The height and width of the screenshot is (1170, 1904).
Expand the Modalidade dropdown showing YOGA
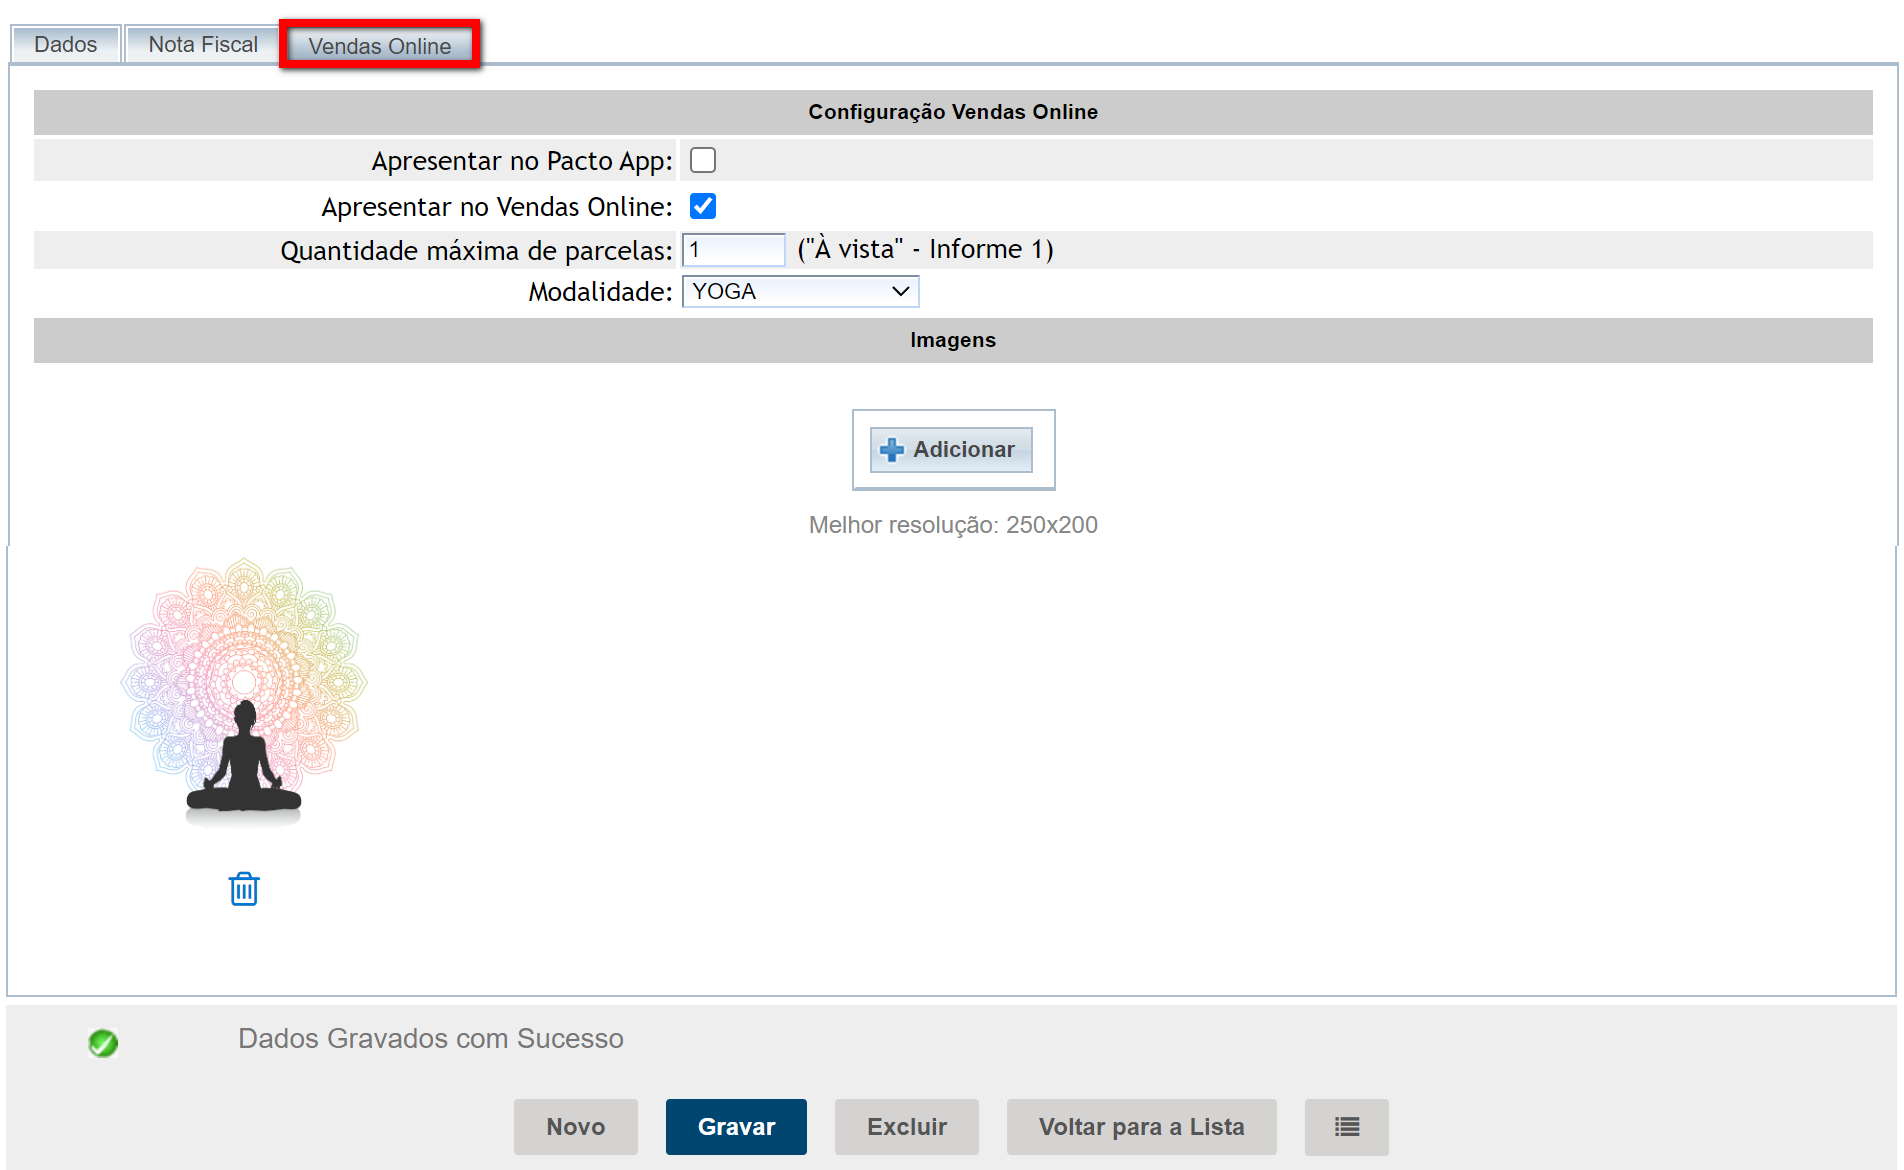click(800, 291)
